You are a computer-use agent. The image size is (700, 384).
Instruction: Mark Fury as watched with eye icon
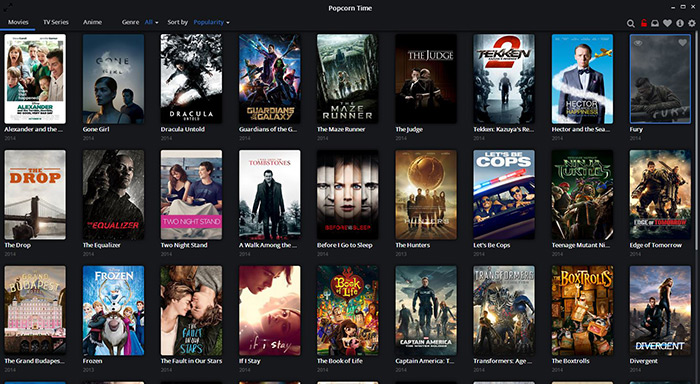(638, 43)
